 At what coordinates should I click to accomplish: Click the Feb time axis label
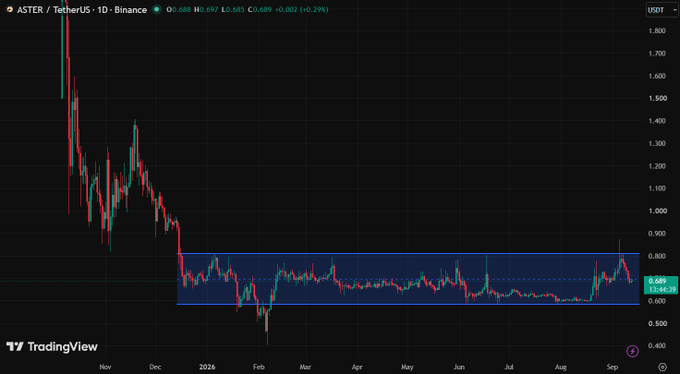pyautogui.click(x=258, y=367)
